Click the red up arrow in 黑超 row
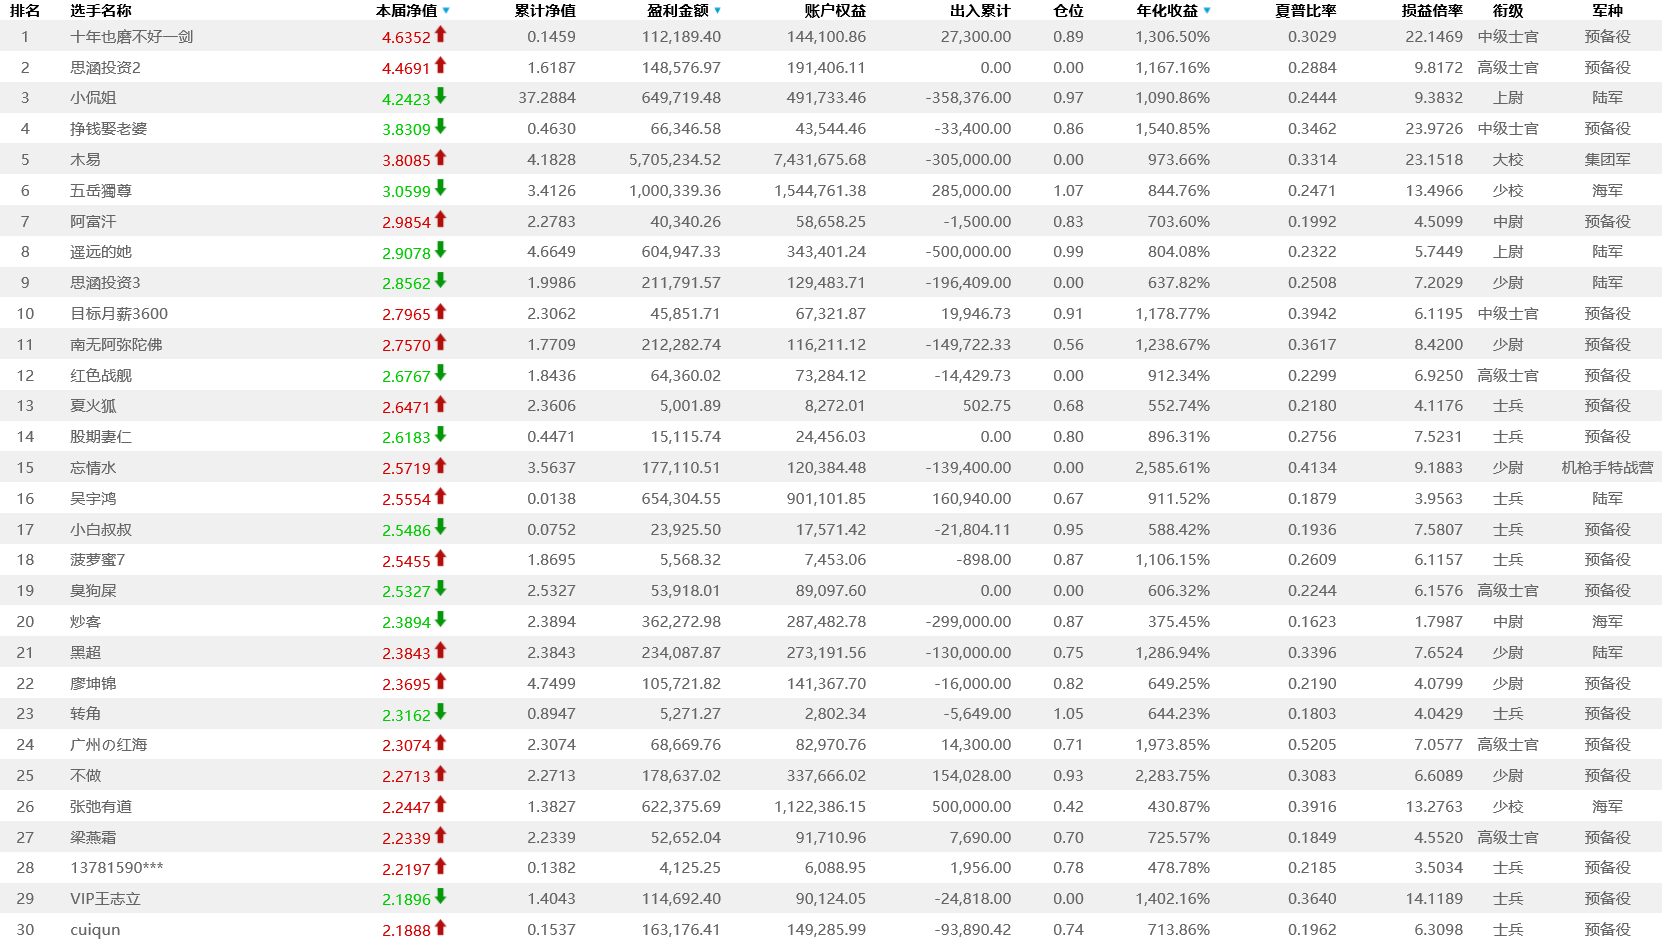The width and height of the screenshot is (1662, 942). 440,651
